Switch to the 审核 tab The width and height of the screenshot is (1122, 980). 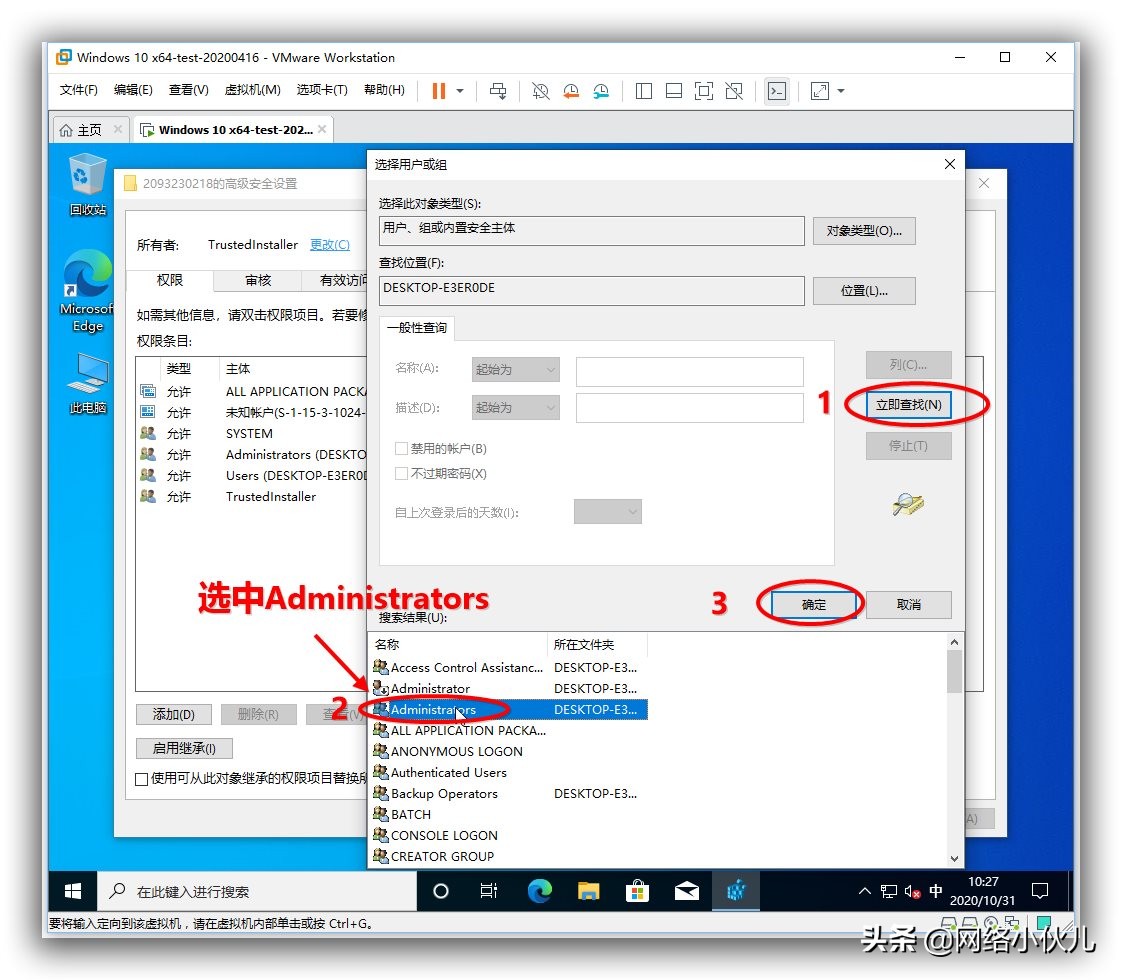(x=256, y=281)
